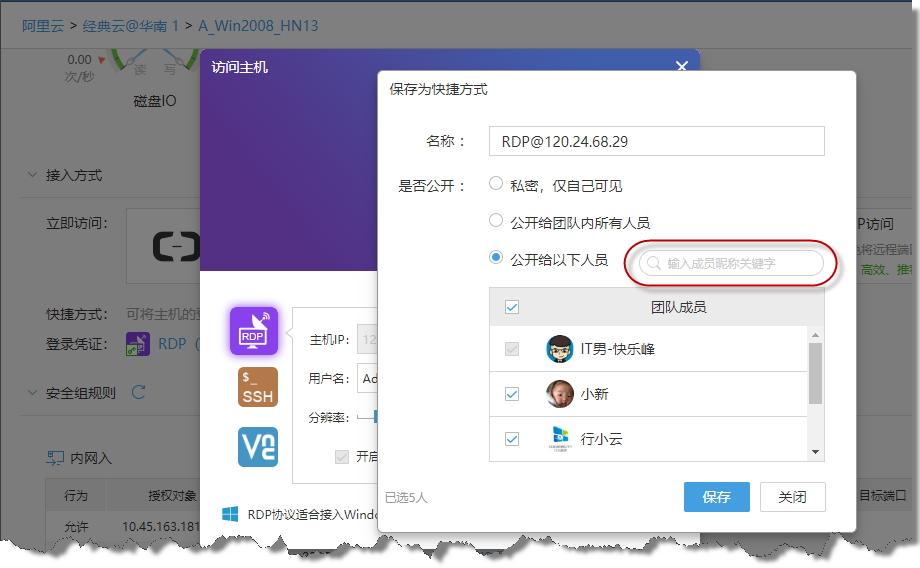Collapse the 接入方式 section
920x568 pixels.
(x=31, y=175)
